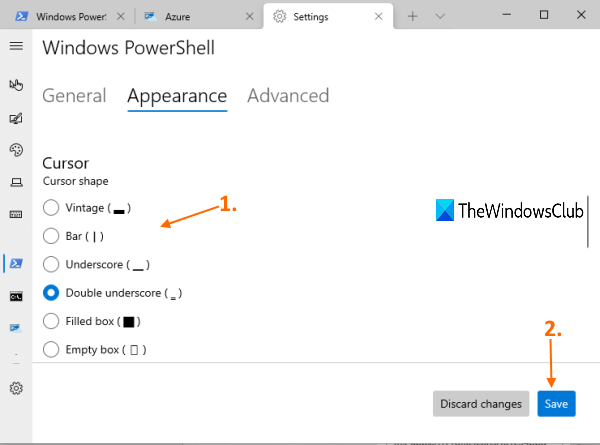This screenshot has width=600, height=445.
Task: Open the hamburger navigation menu
Action: (x=16, y=46)
